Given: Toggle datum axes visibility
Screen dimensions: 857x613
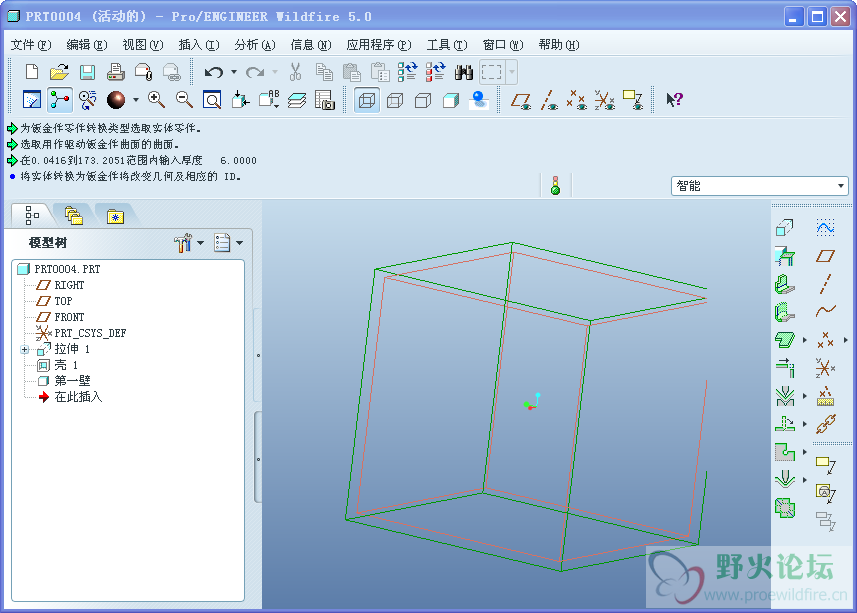Looking at the screenshot, I should (549, 101).
